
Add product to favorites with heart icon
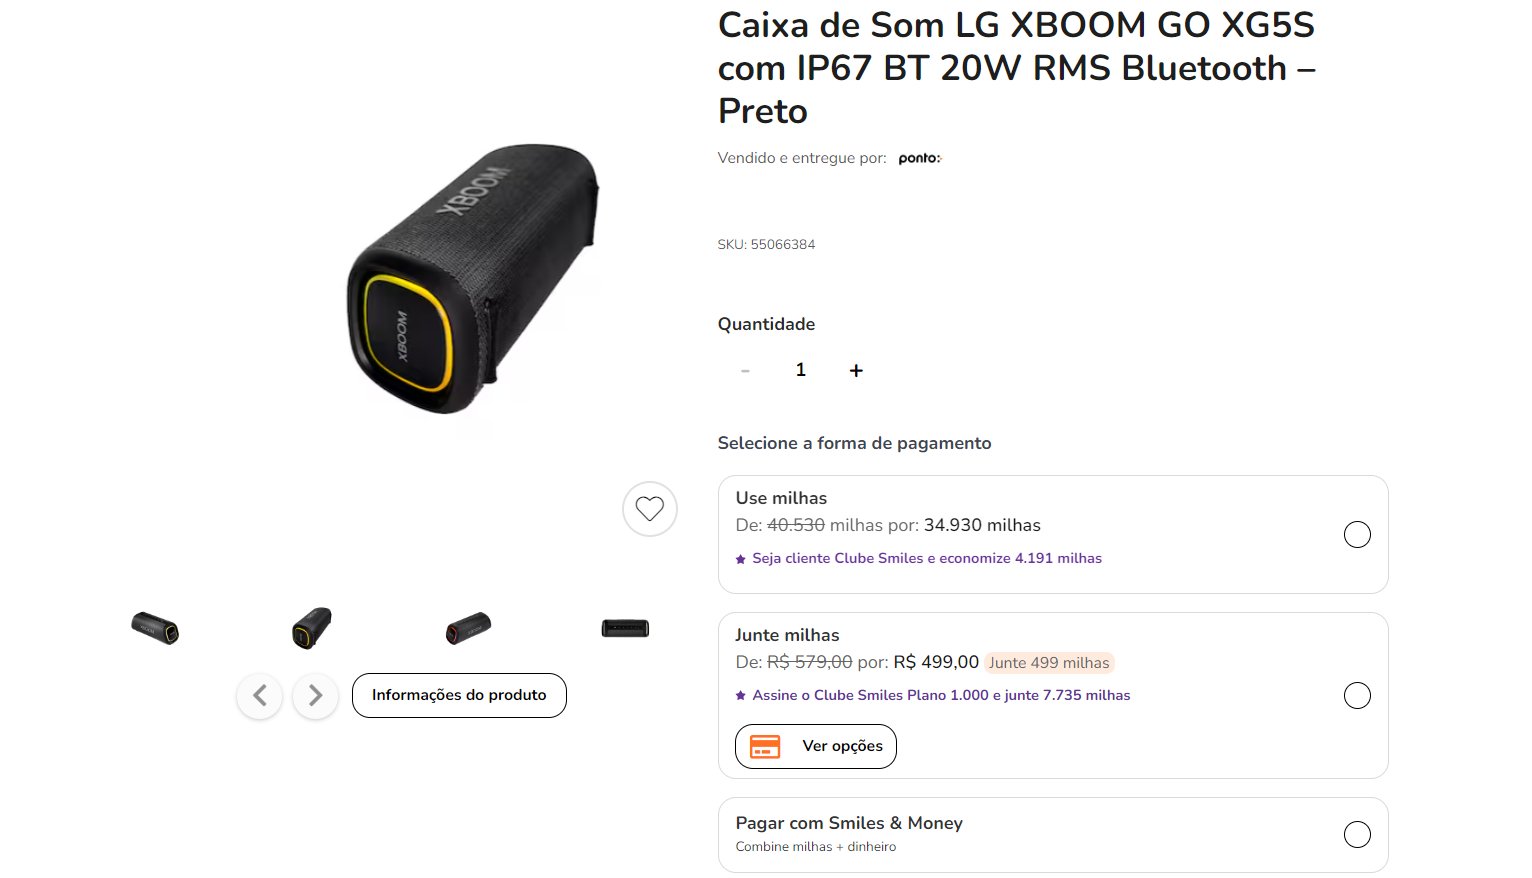click(650, 509)
